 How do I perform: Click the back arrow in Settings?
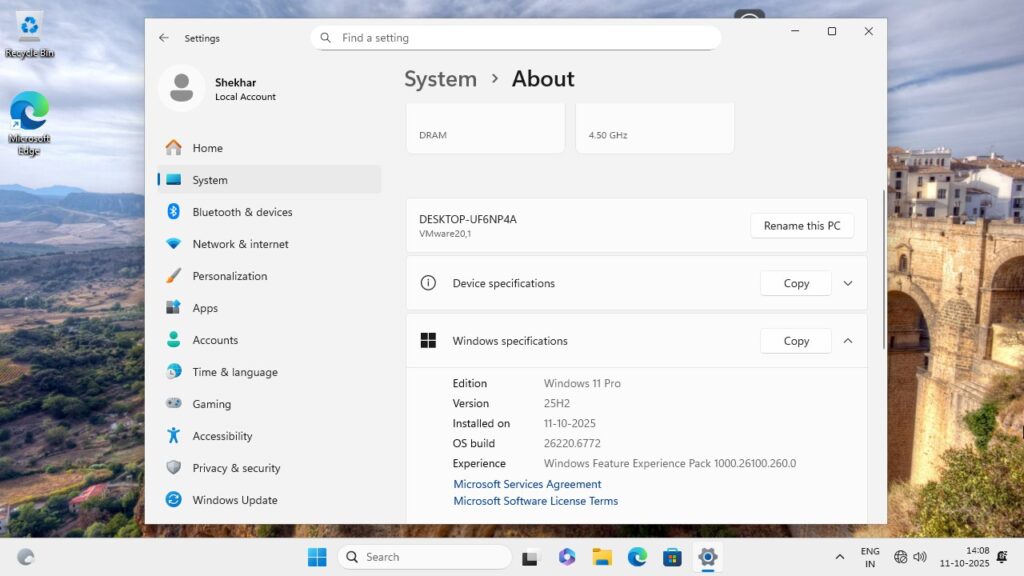coord(164,38)
